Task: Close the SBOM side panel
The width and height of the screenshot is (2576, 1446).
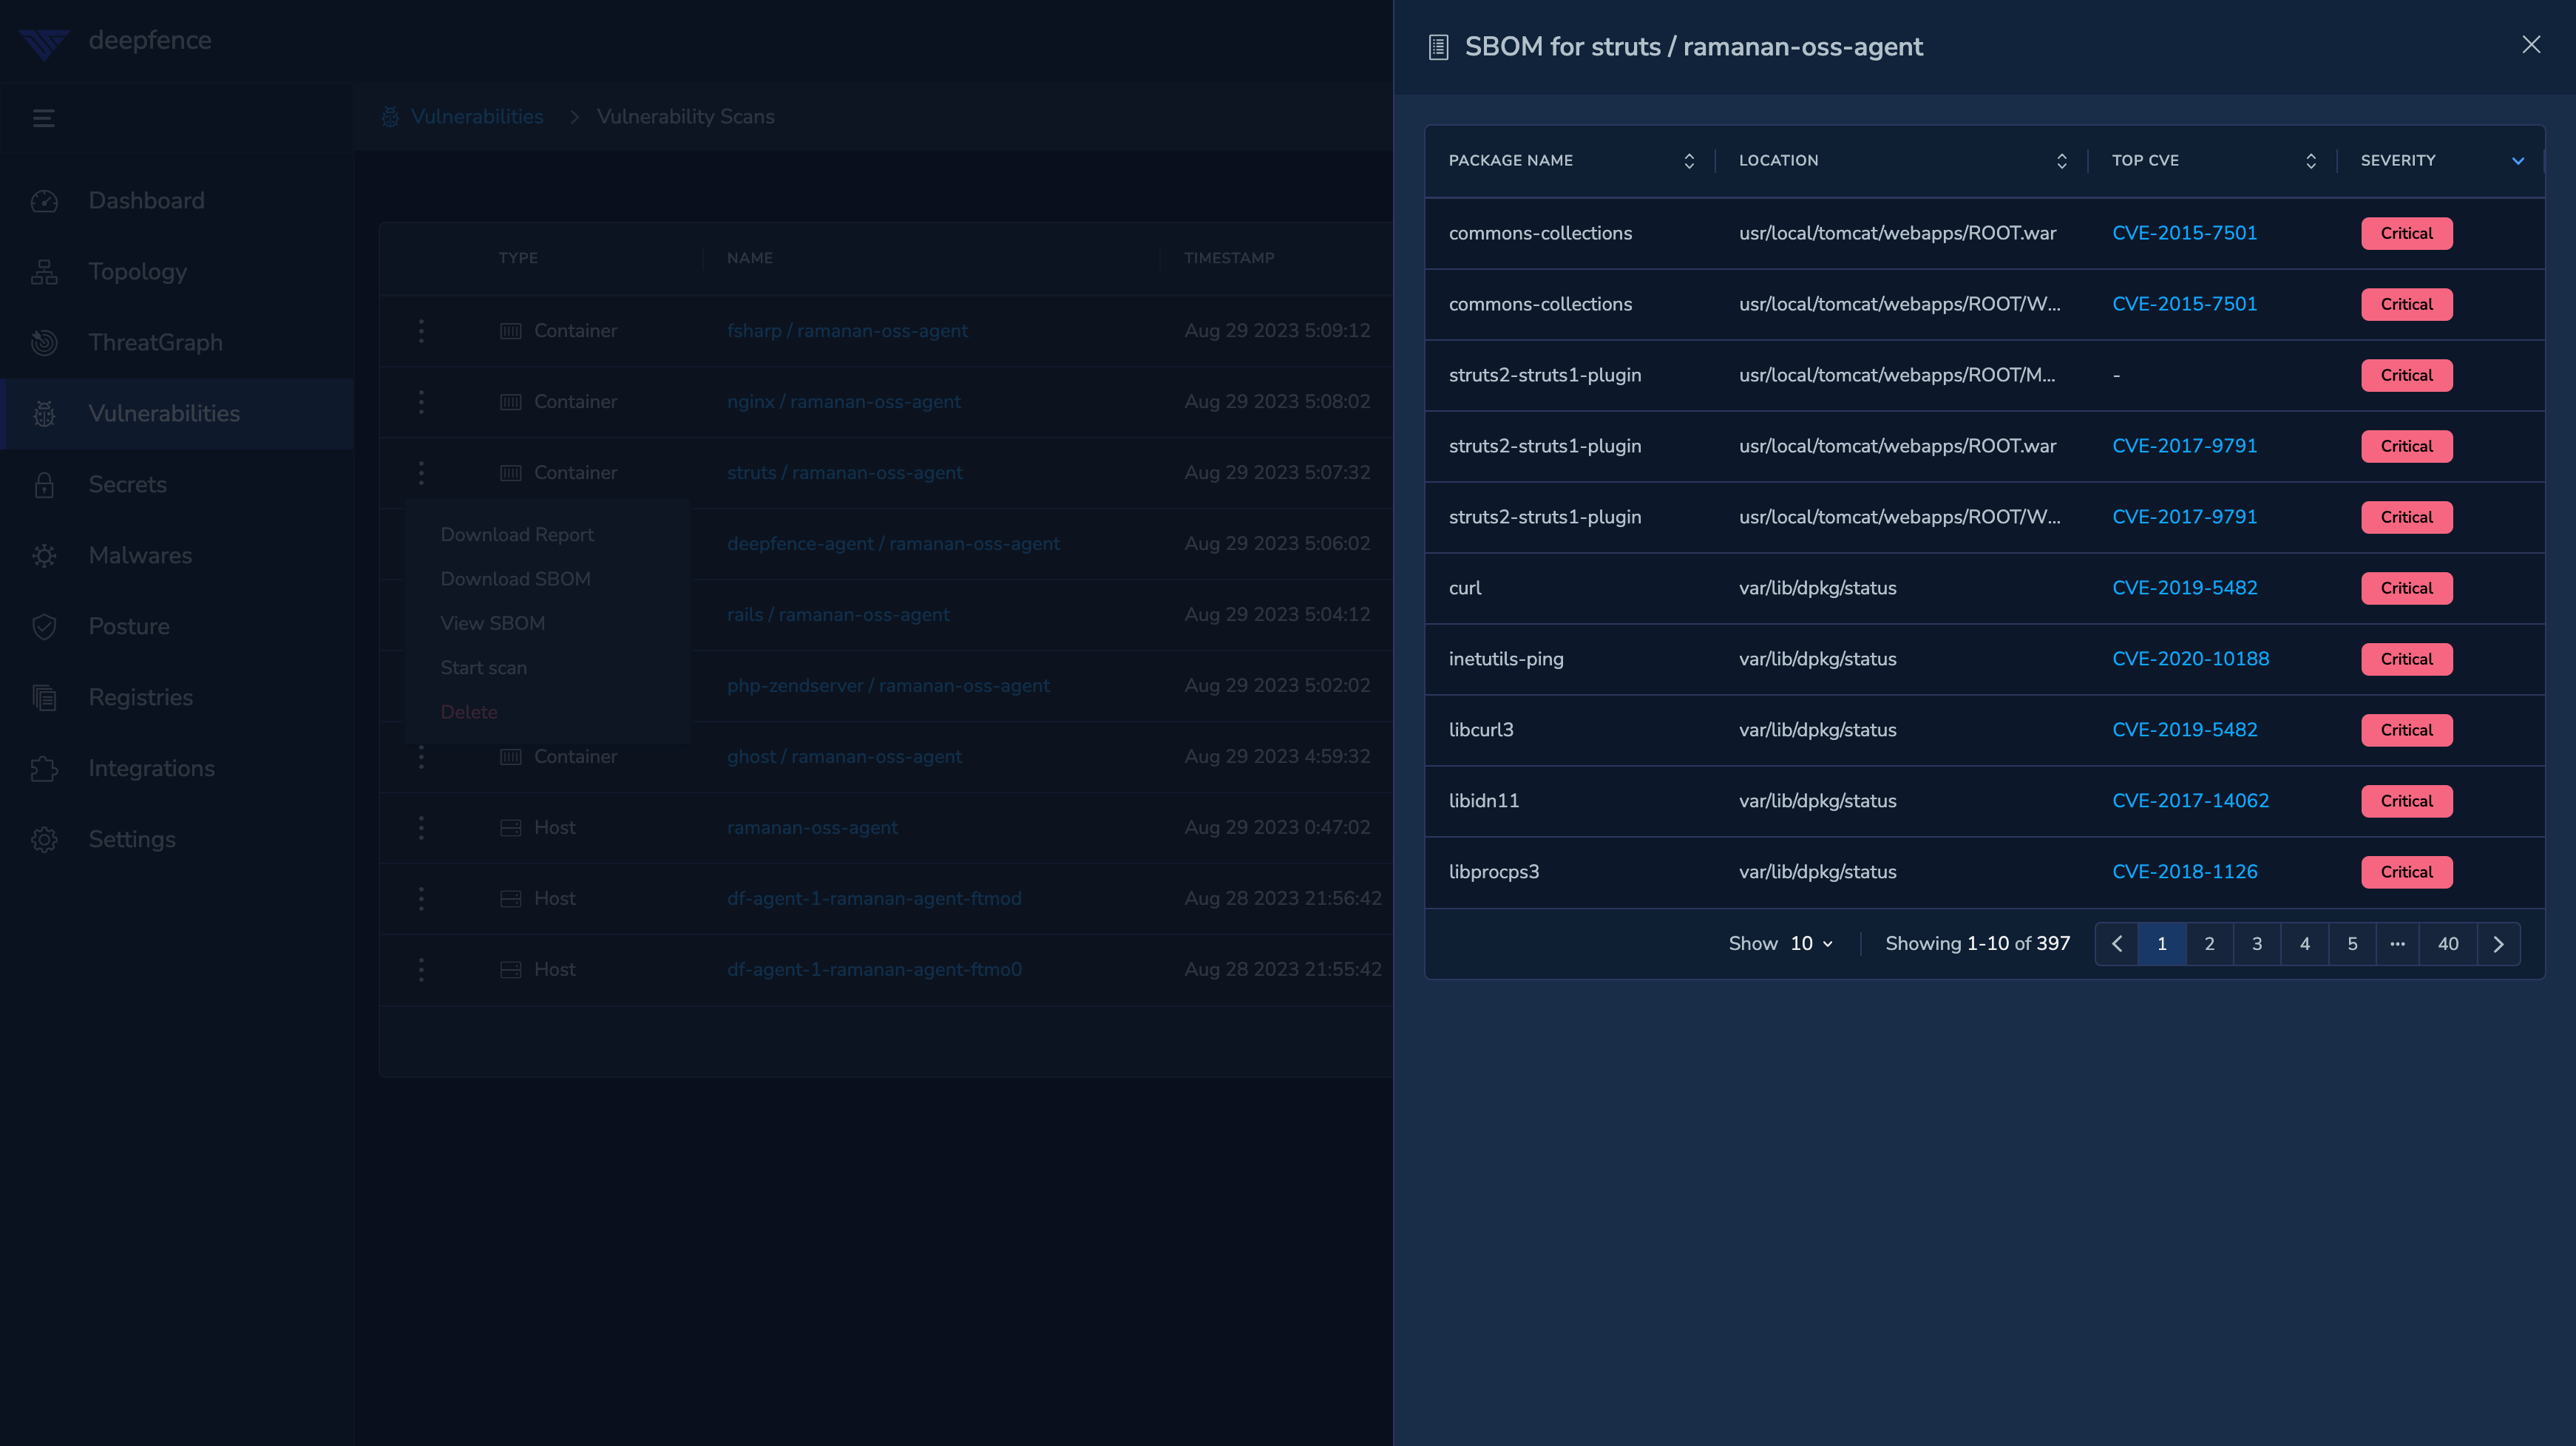Action: click(x=2530, y=45)
